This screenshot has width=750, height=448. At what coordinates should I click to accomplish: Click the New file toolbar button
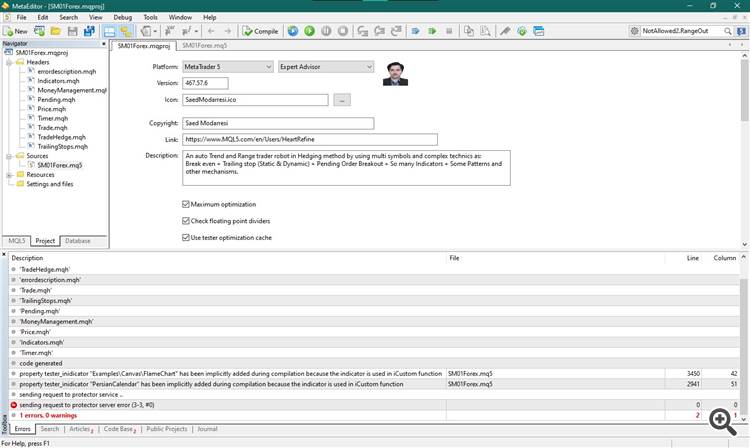15,31
